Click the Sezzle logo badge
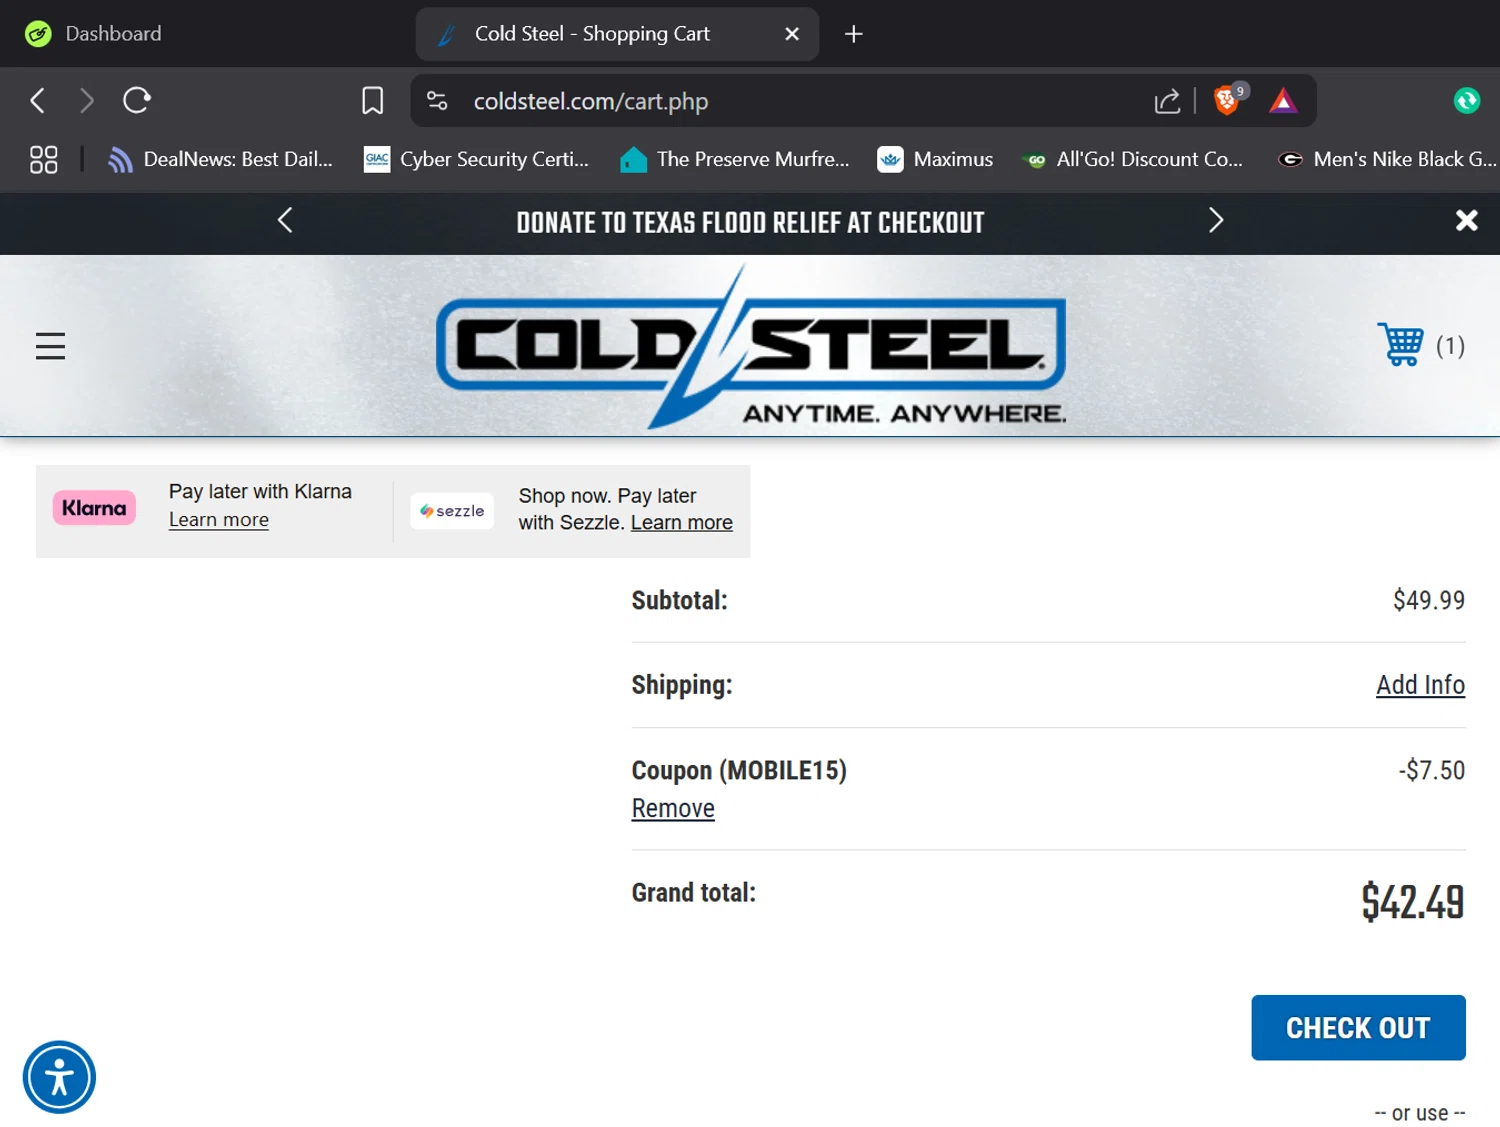Viewport: 1500px width, 1127px height. tap(452, 511)
